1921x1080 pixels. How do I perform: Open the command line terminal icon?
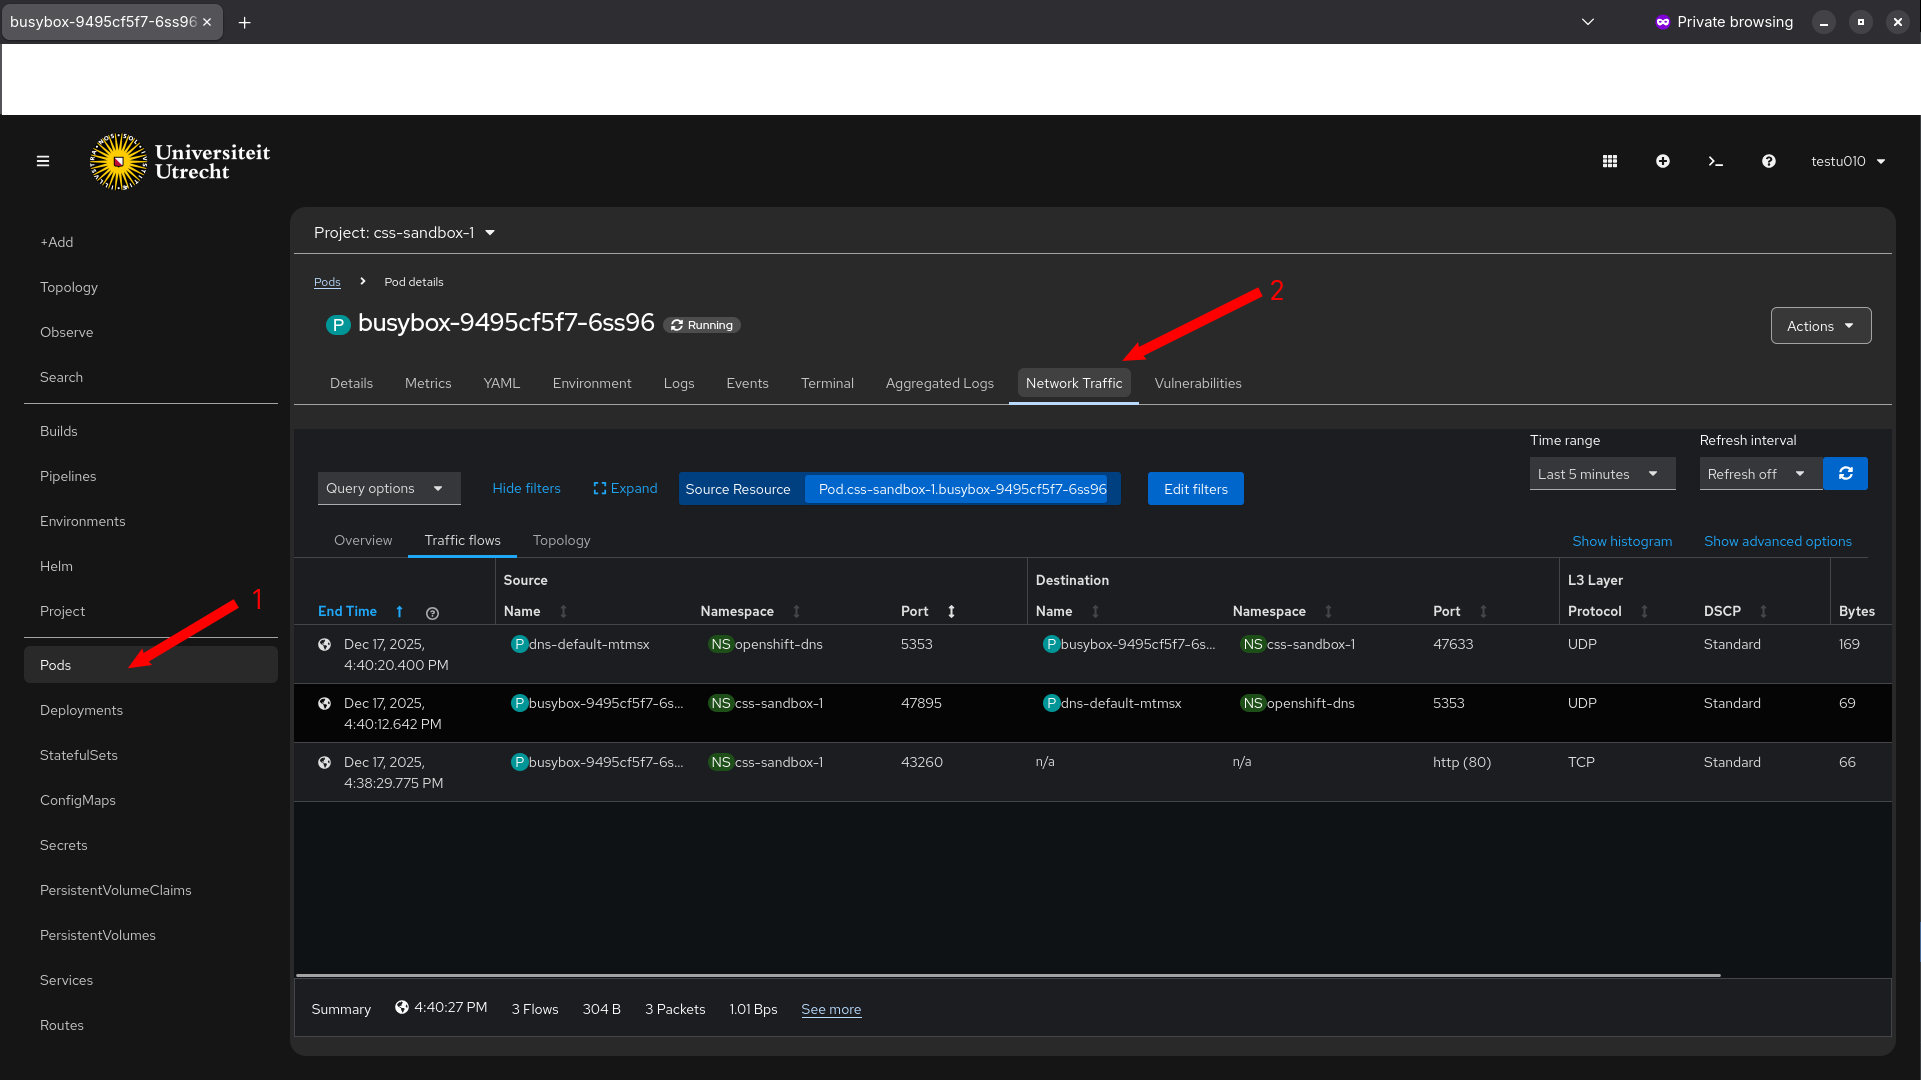[1716, 161]
